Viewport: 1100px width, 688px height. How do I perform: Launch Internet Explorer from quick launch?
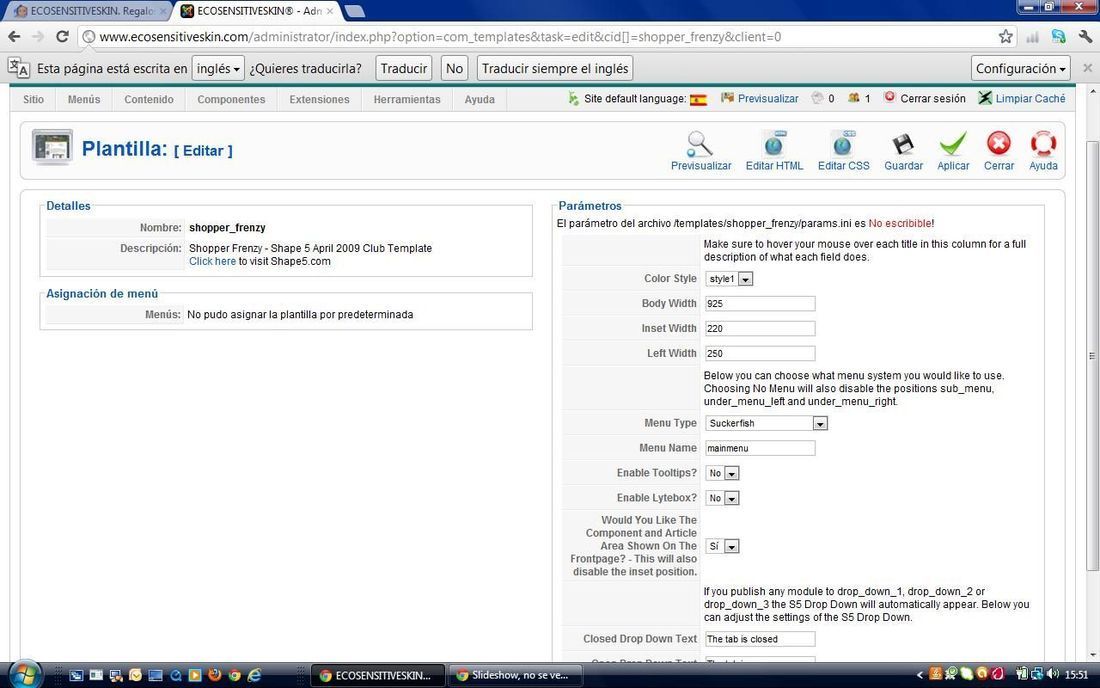point(254,675)
